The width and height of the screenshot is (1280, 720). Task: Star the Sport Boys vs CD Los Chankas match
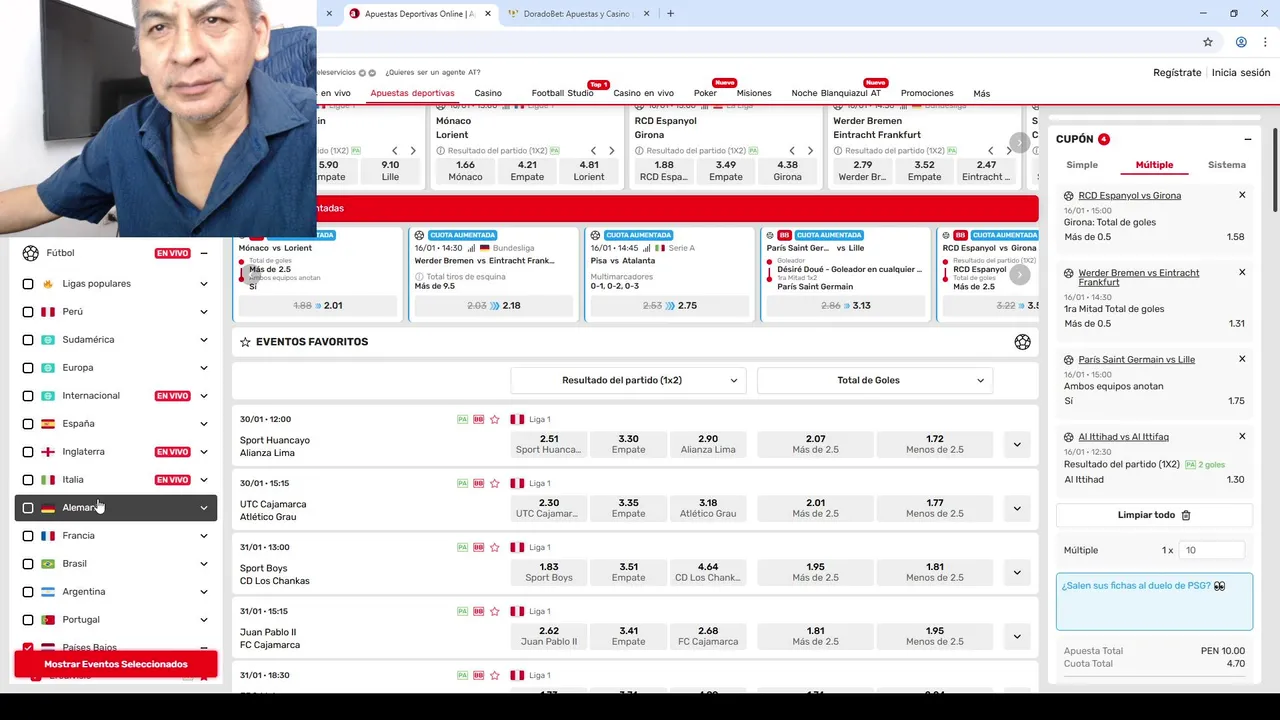(494, 547)
